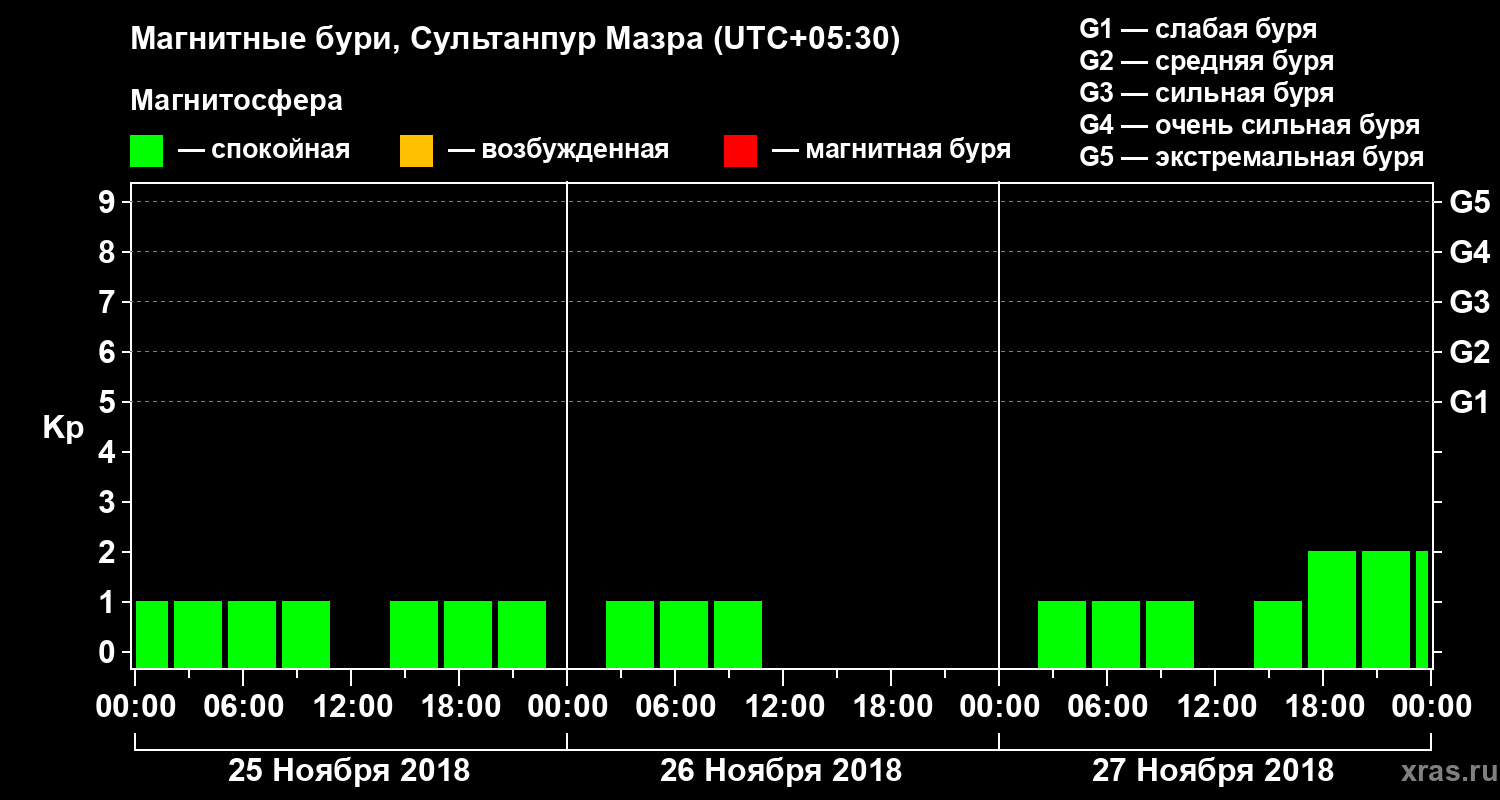Screen dimensions: 1500x800
Task: Click the green 'спокойная' legend swatch
Action: coord(147,151)
